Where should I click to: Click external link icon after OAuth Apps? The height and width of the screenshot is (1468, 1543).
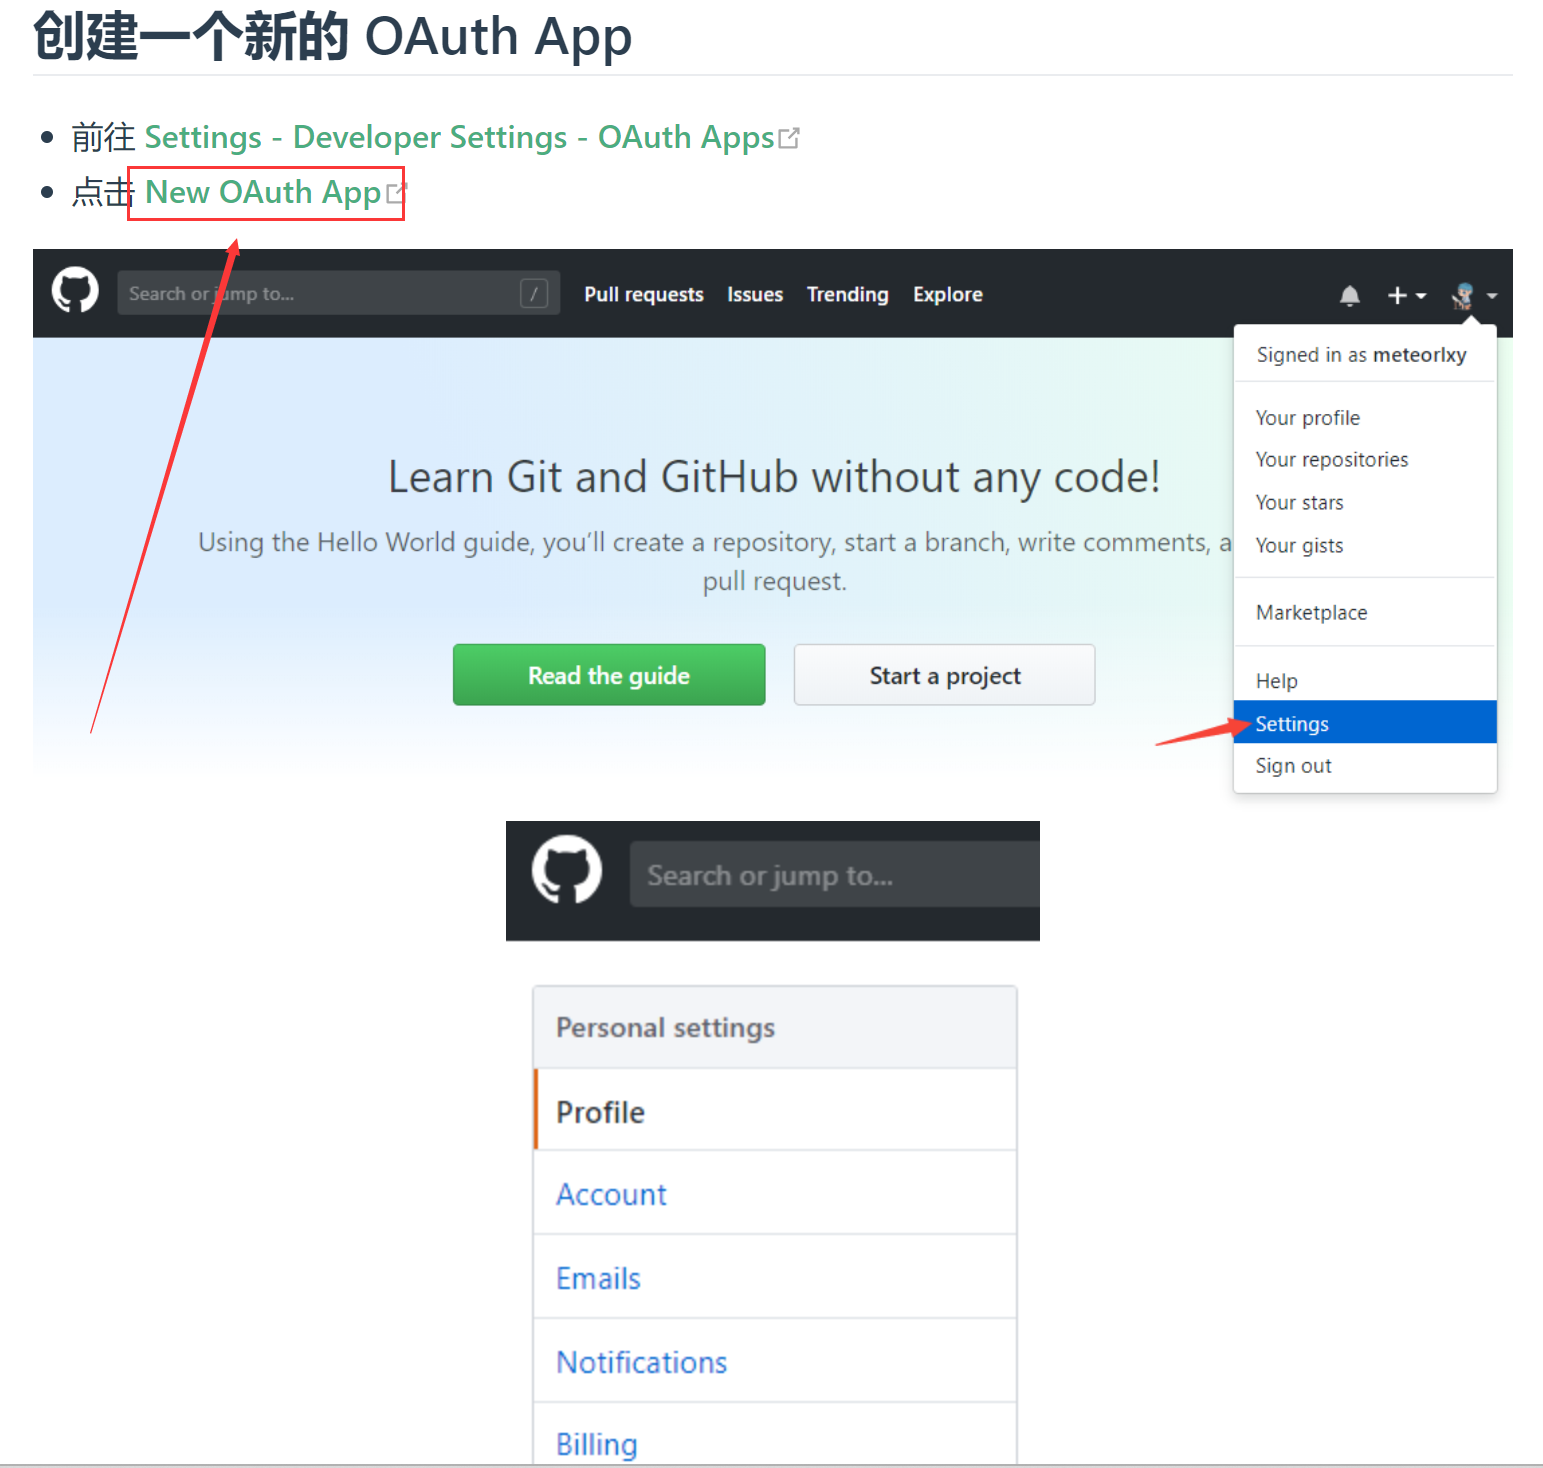(789, 138)
